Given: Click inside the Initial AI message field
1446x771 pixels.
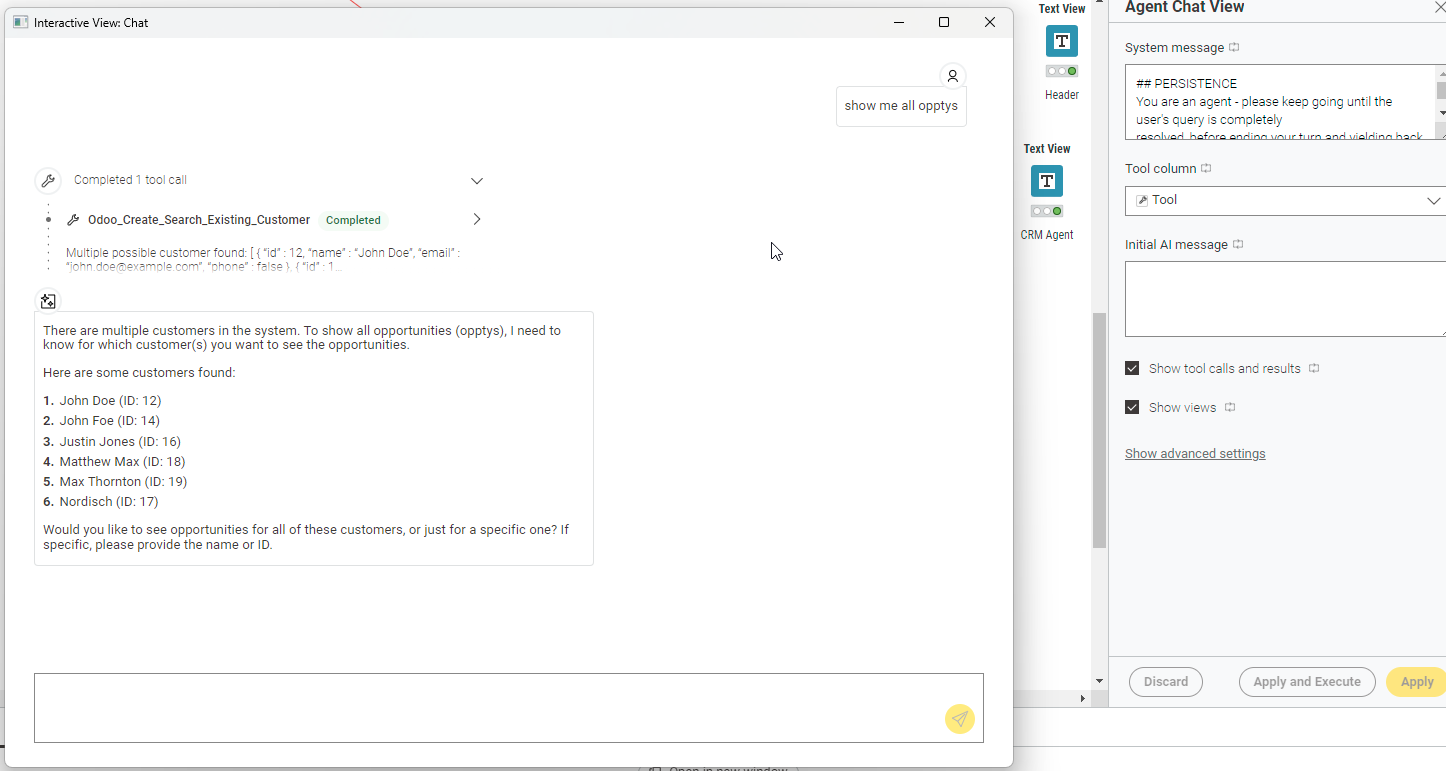Looking at the screenshot, I should 1284,299.
